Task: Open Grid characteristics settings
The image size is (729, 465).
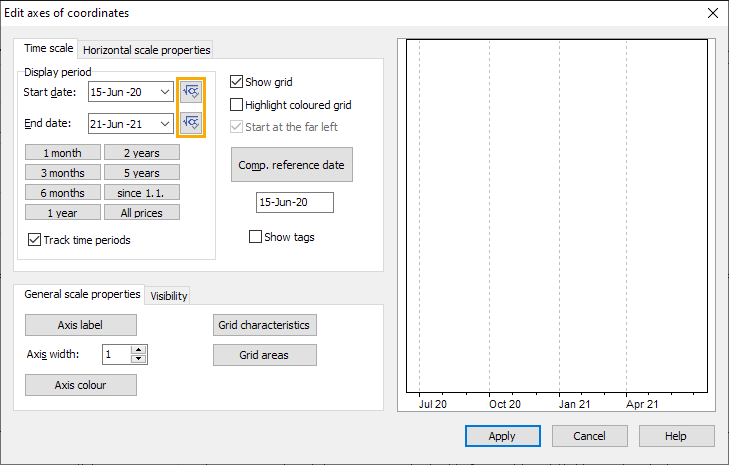Action: coord(264,325)
